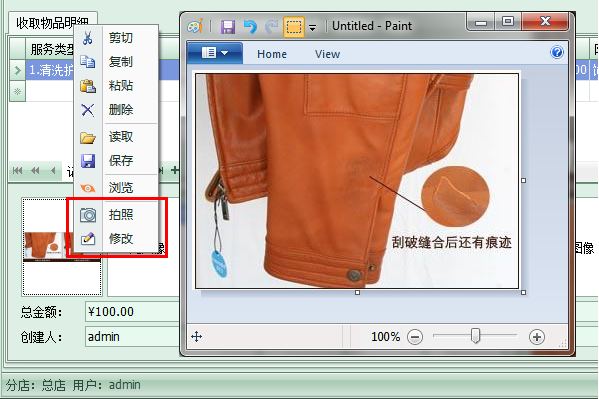Open the Paint file menu button
This screenshot has height=399, width=599.
pyautogui.click(x=215, y=53)
